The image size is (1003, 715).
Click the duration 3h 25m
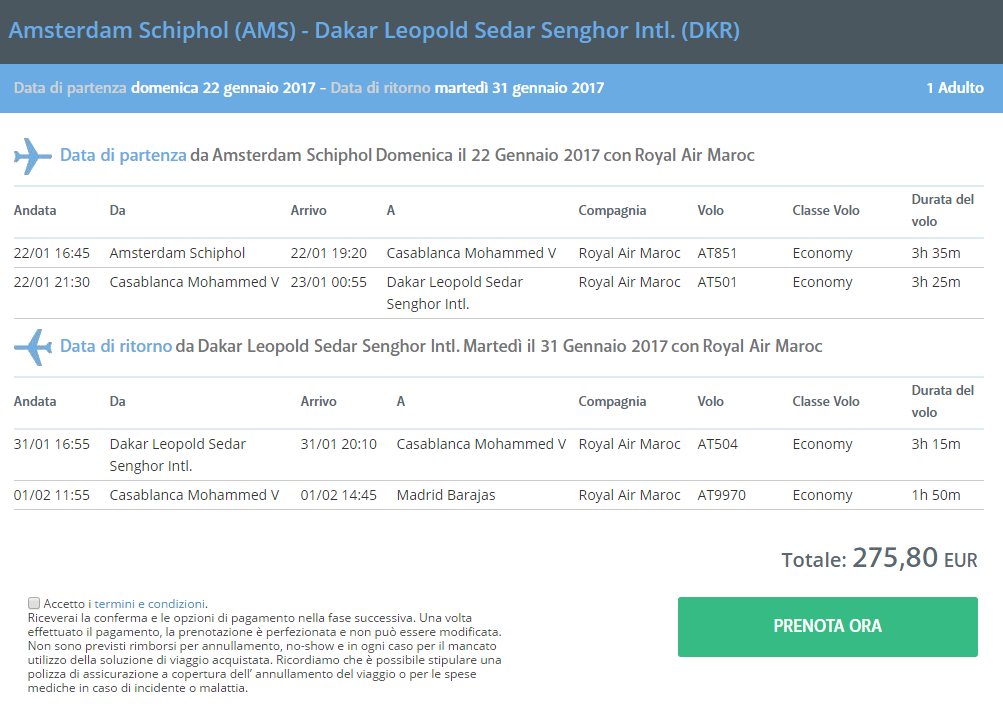[936, 282]
